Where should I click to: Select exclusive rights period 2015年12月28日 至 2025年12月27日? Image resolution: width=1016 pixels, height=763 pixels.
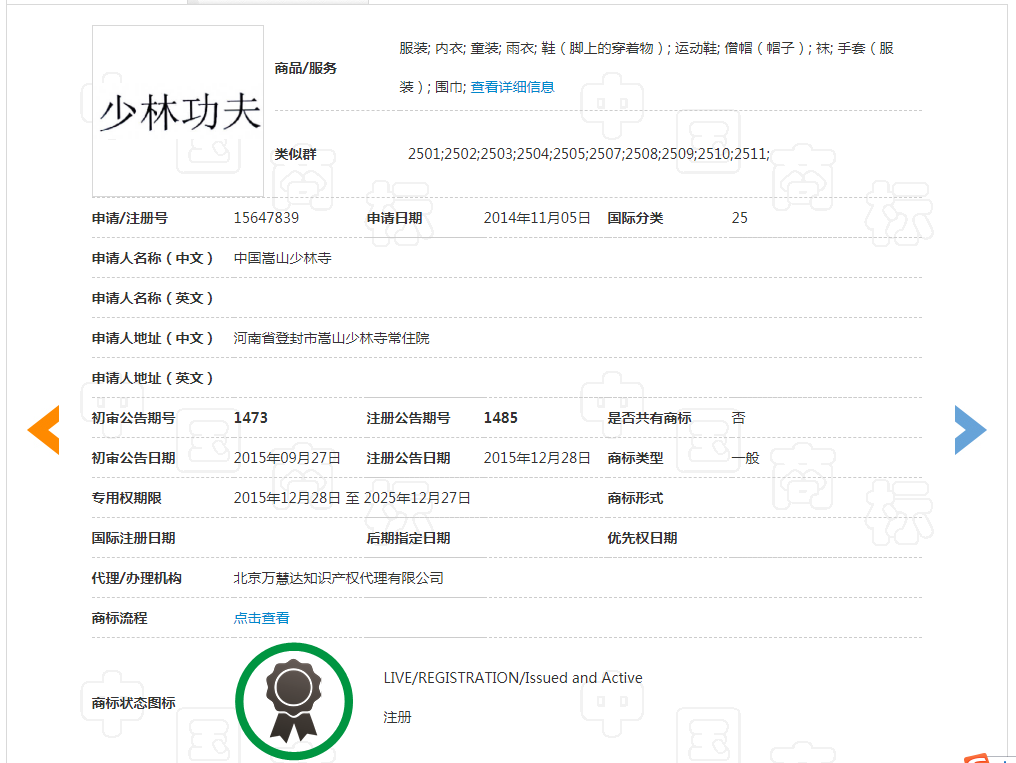tap(352, 498)
